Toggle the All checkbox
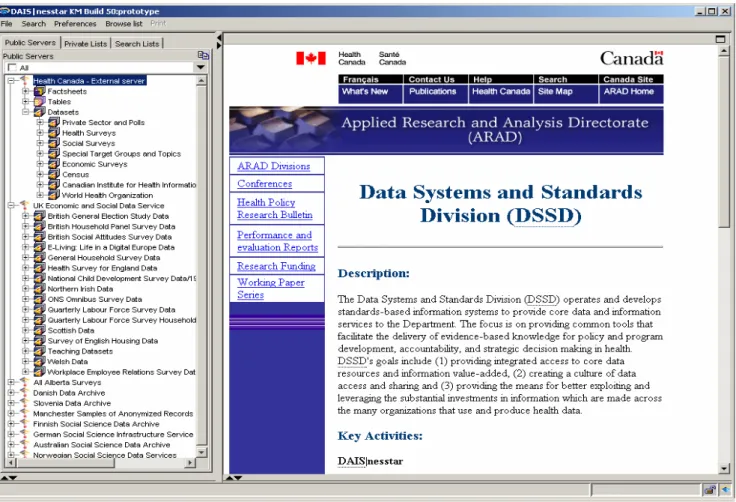Screen dimensions: 736x502 tap(12, 67)
